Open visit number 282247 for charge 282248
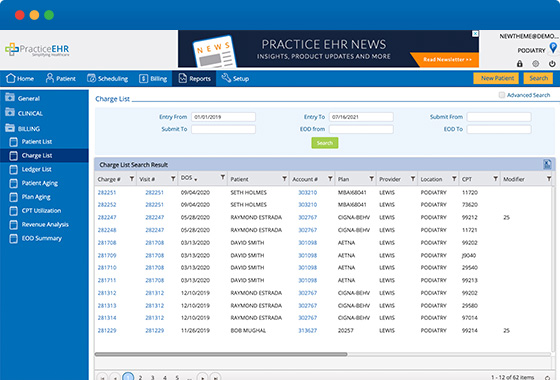 [x=154, y=230]
